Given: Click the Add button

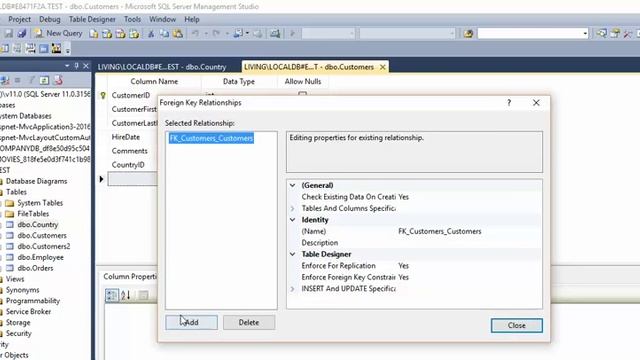Looking at the screenshot, I should click(x=191, y=322).
